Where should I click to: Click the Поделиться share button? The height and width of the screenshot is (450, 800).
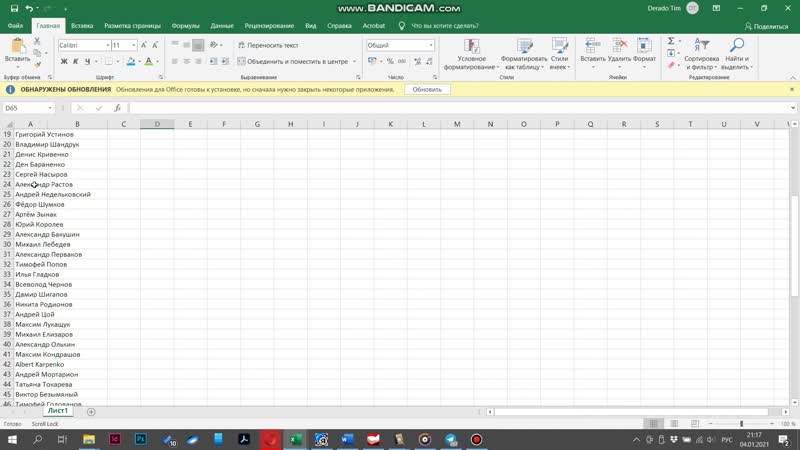click(766, 26)
